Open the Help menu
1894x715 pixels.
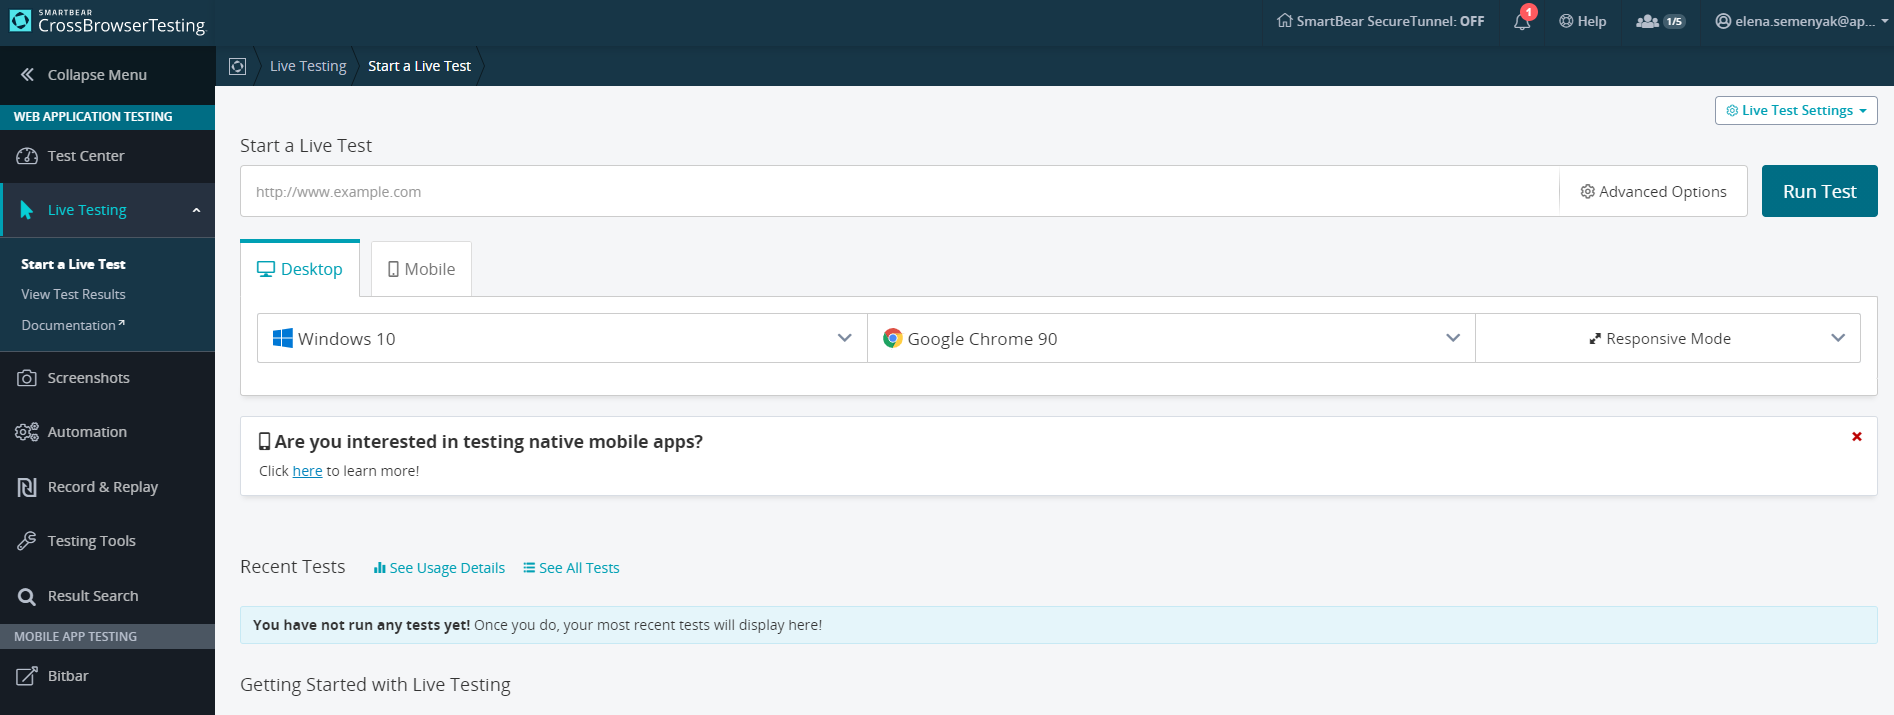tap(1583, 21)
